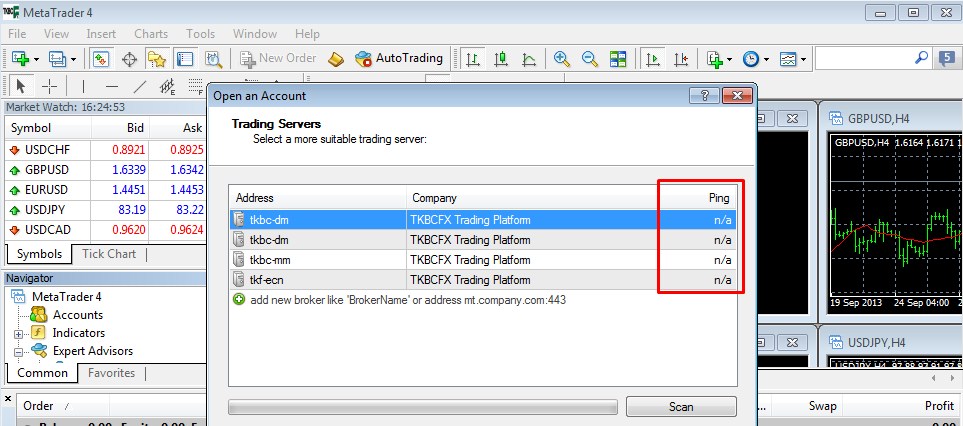Image resolution: width=963 pixels, height=426 pixels.
Task: Click the dialog help question-mark button
Action: click(x=704, y=95)
